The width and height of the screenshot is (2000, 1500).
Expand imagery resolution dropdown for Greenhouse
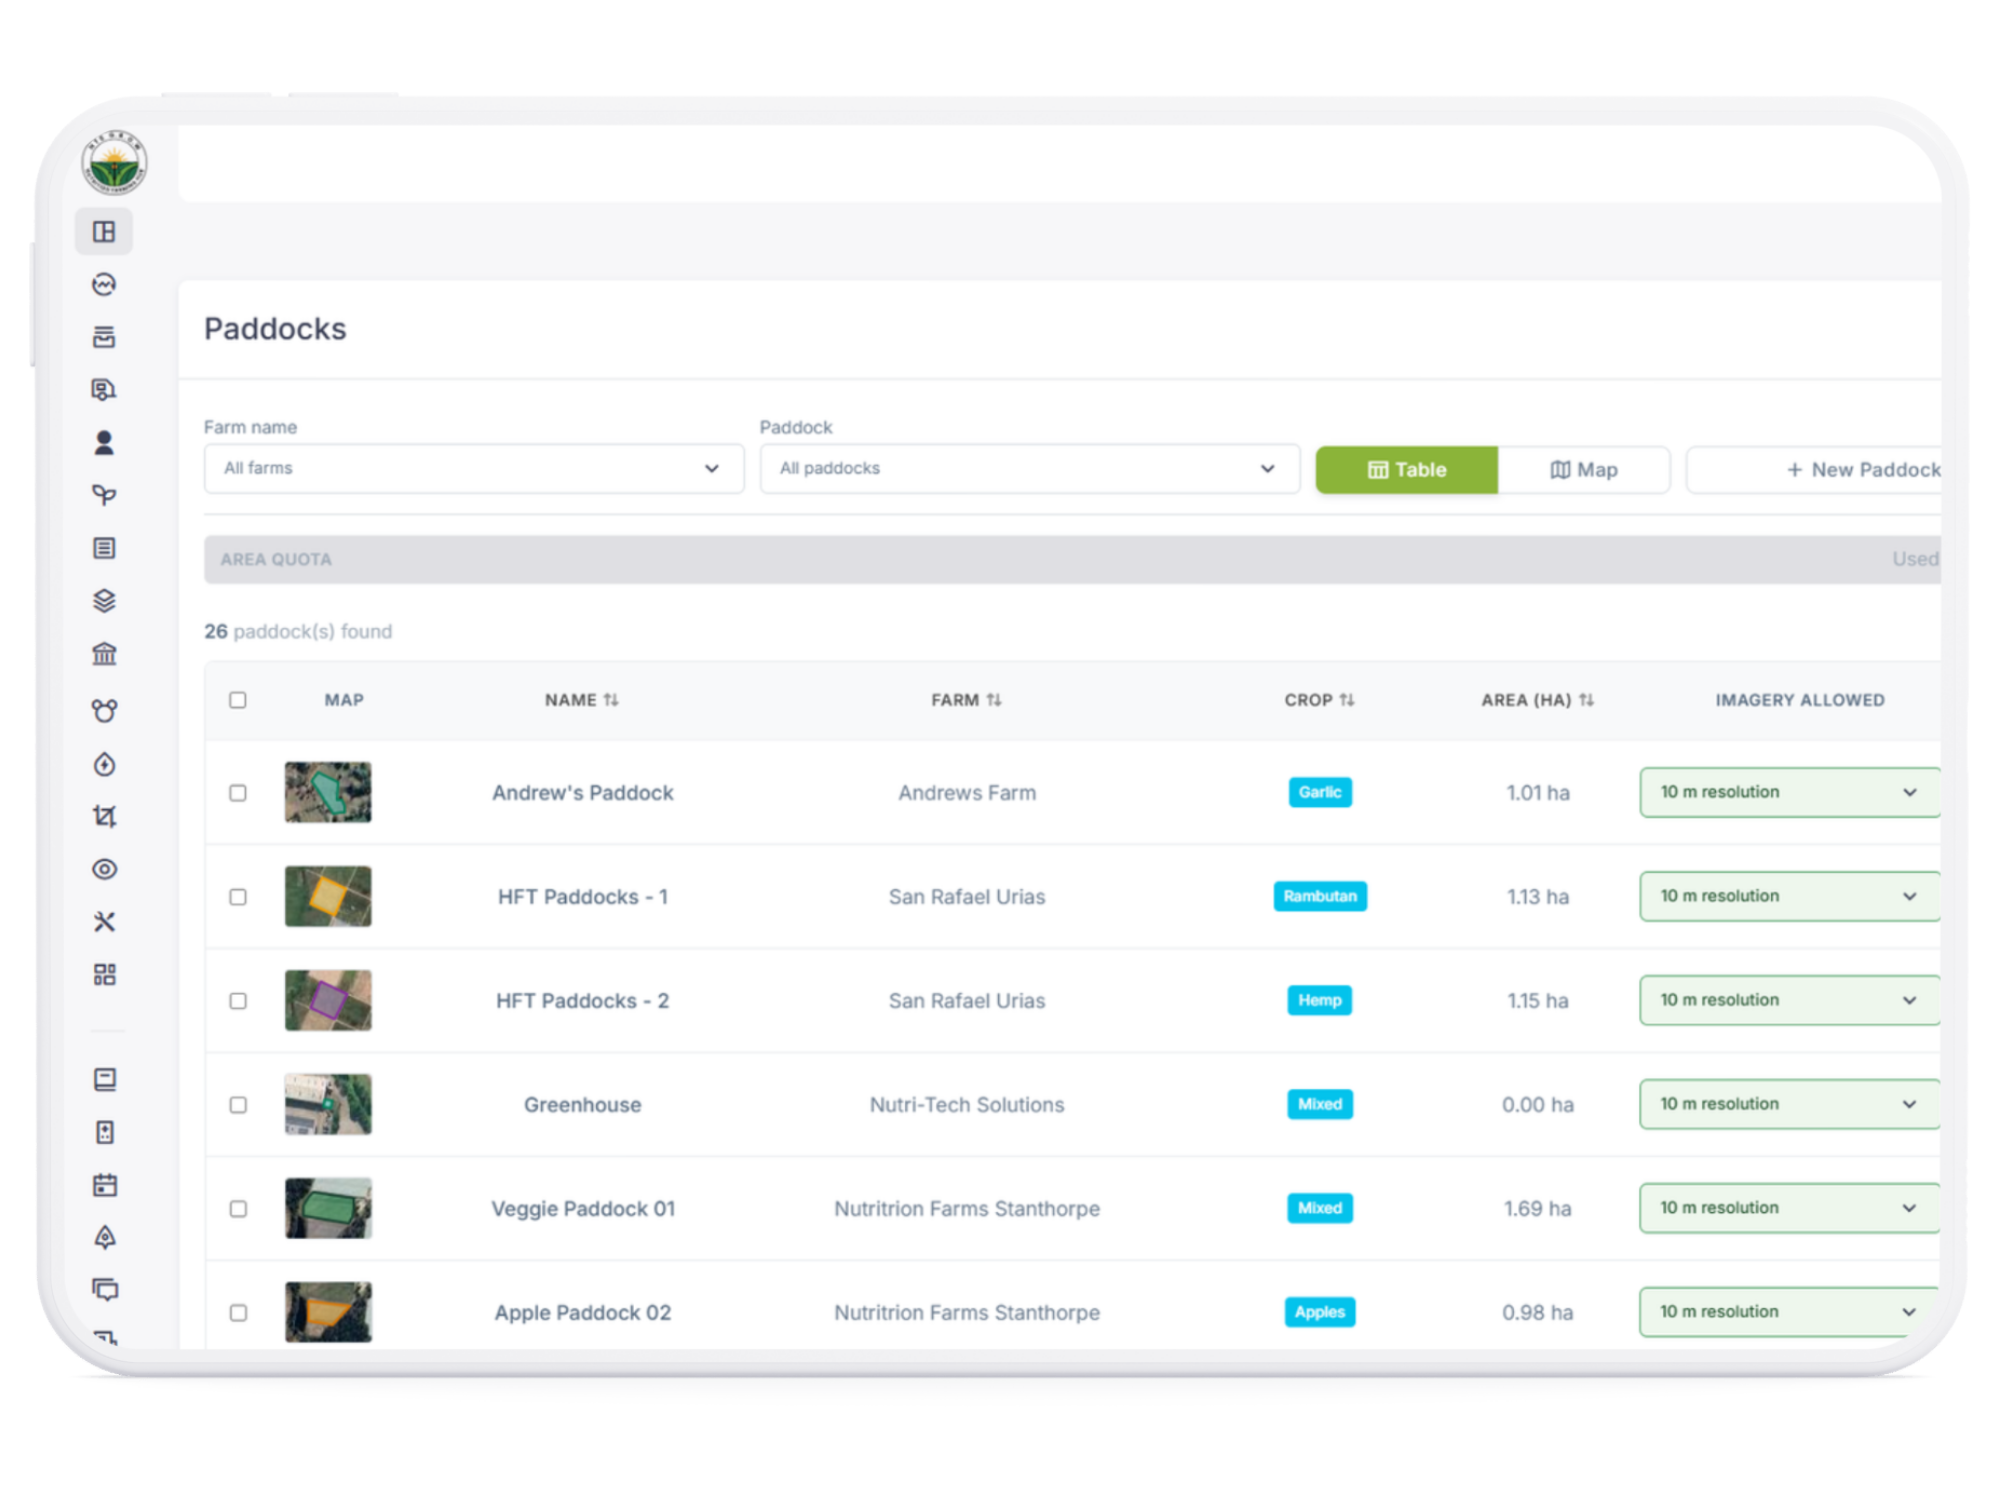(1790, 1104)
